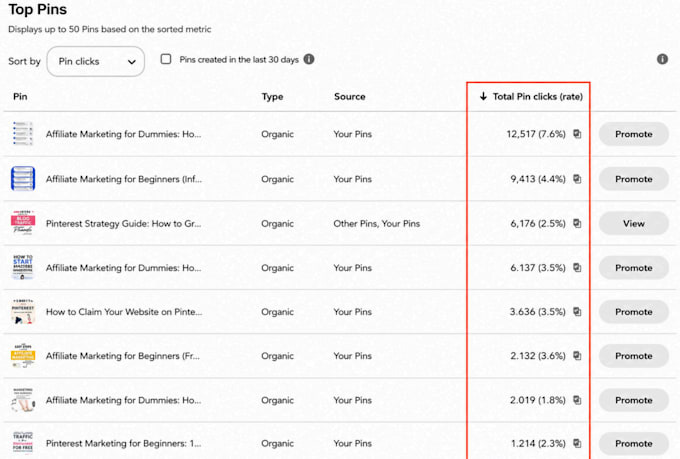Promote the pin with 2.132 clicks
The width and height of the screenshot is (680, 459).
pos(634,356)
